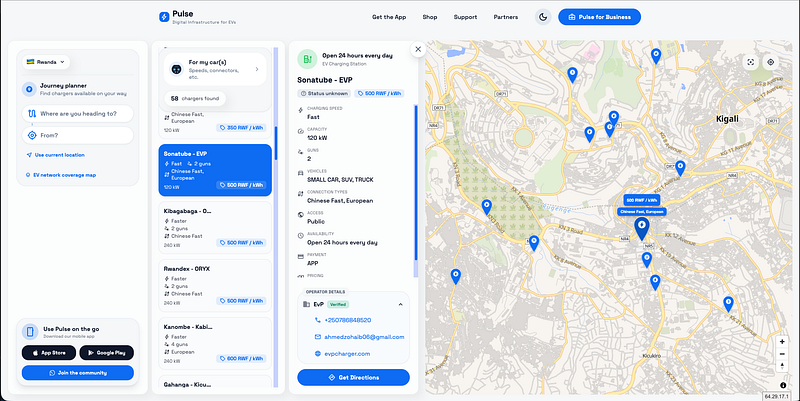Download from Google Play
Image resolution: width=800 pixels, height=401 pixels.
point(107,353)
